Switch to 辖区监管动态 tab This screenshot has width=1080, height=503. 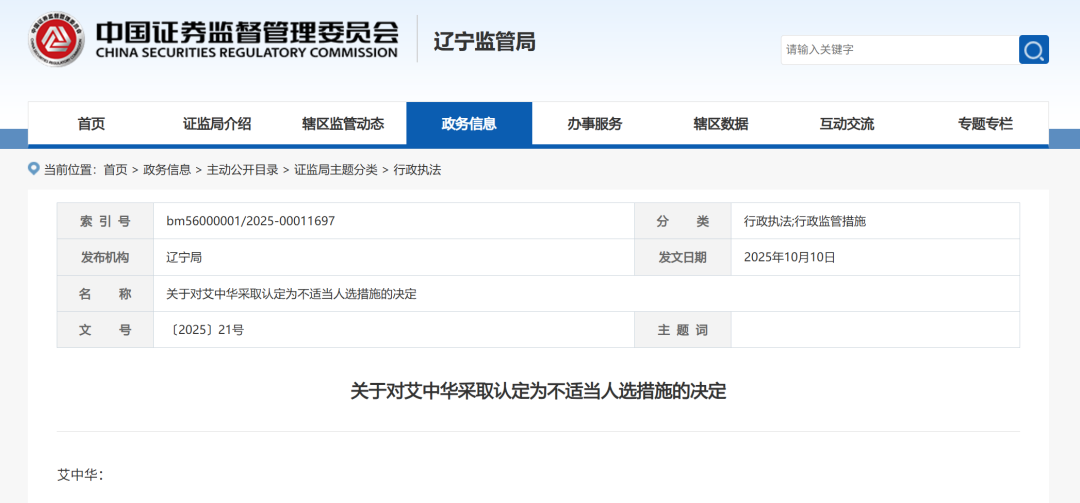(343, 124)
